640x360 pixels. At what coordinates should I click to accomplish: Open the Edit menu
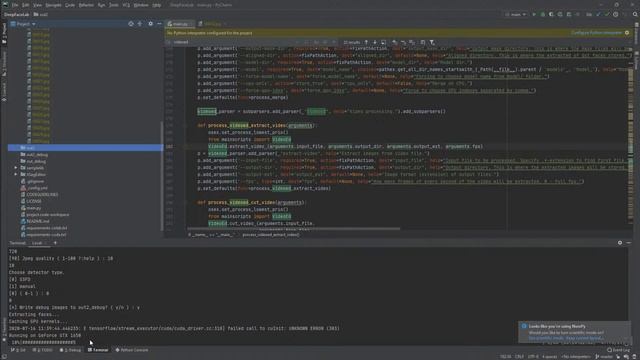(x=25, y=5)
